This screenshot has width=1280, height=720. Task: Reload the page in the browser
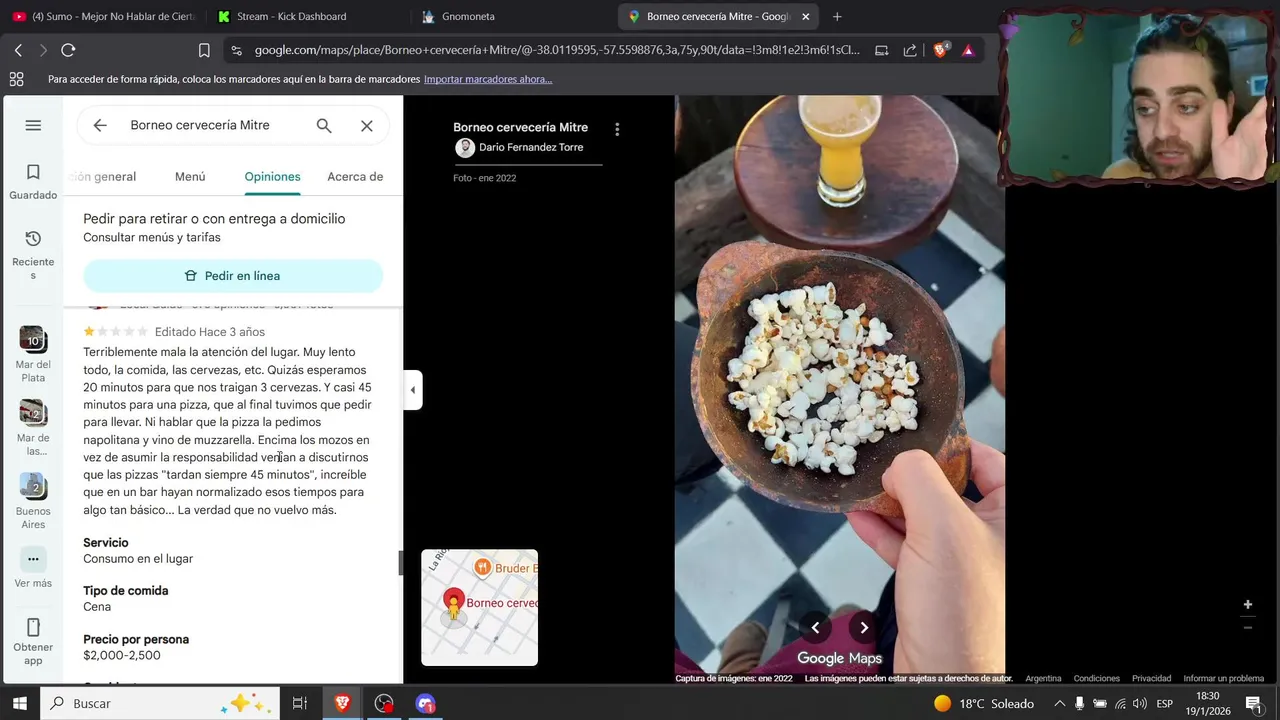(68, 50)
